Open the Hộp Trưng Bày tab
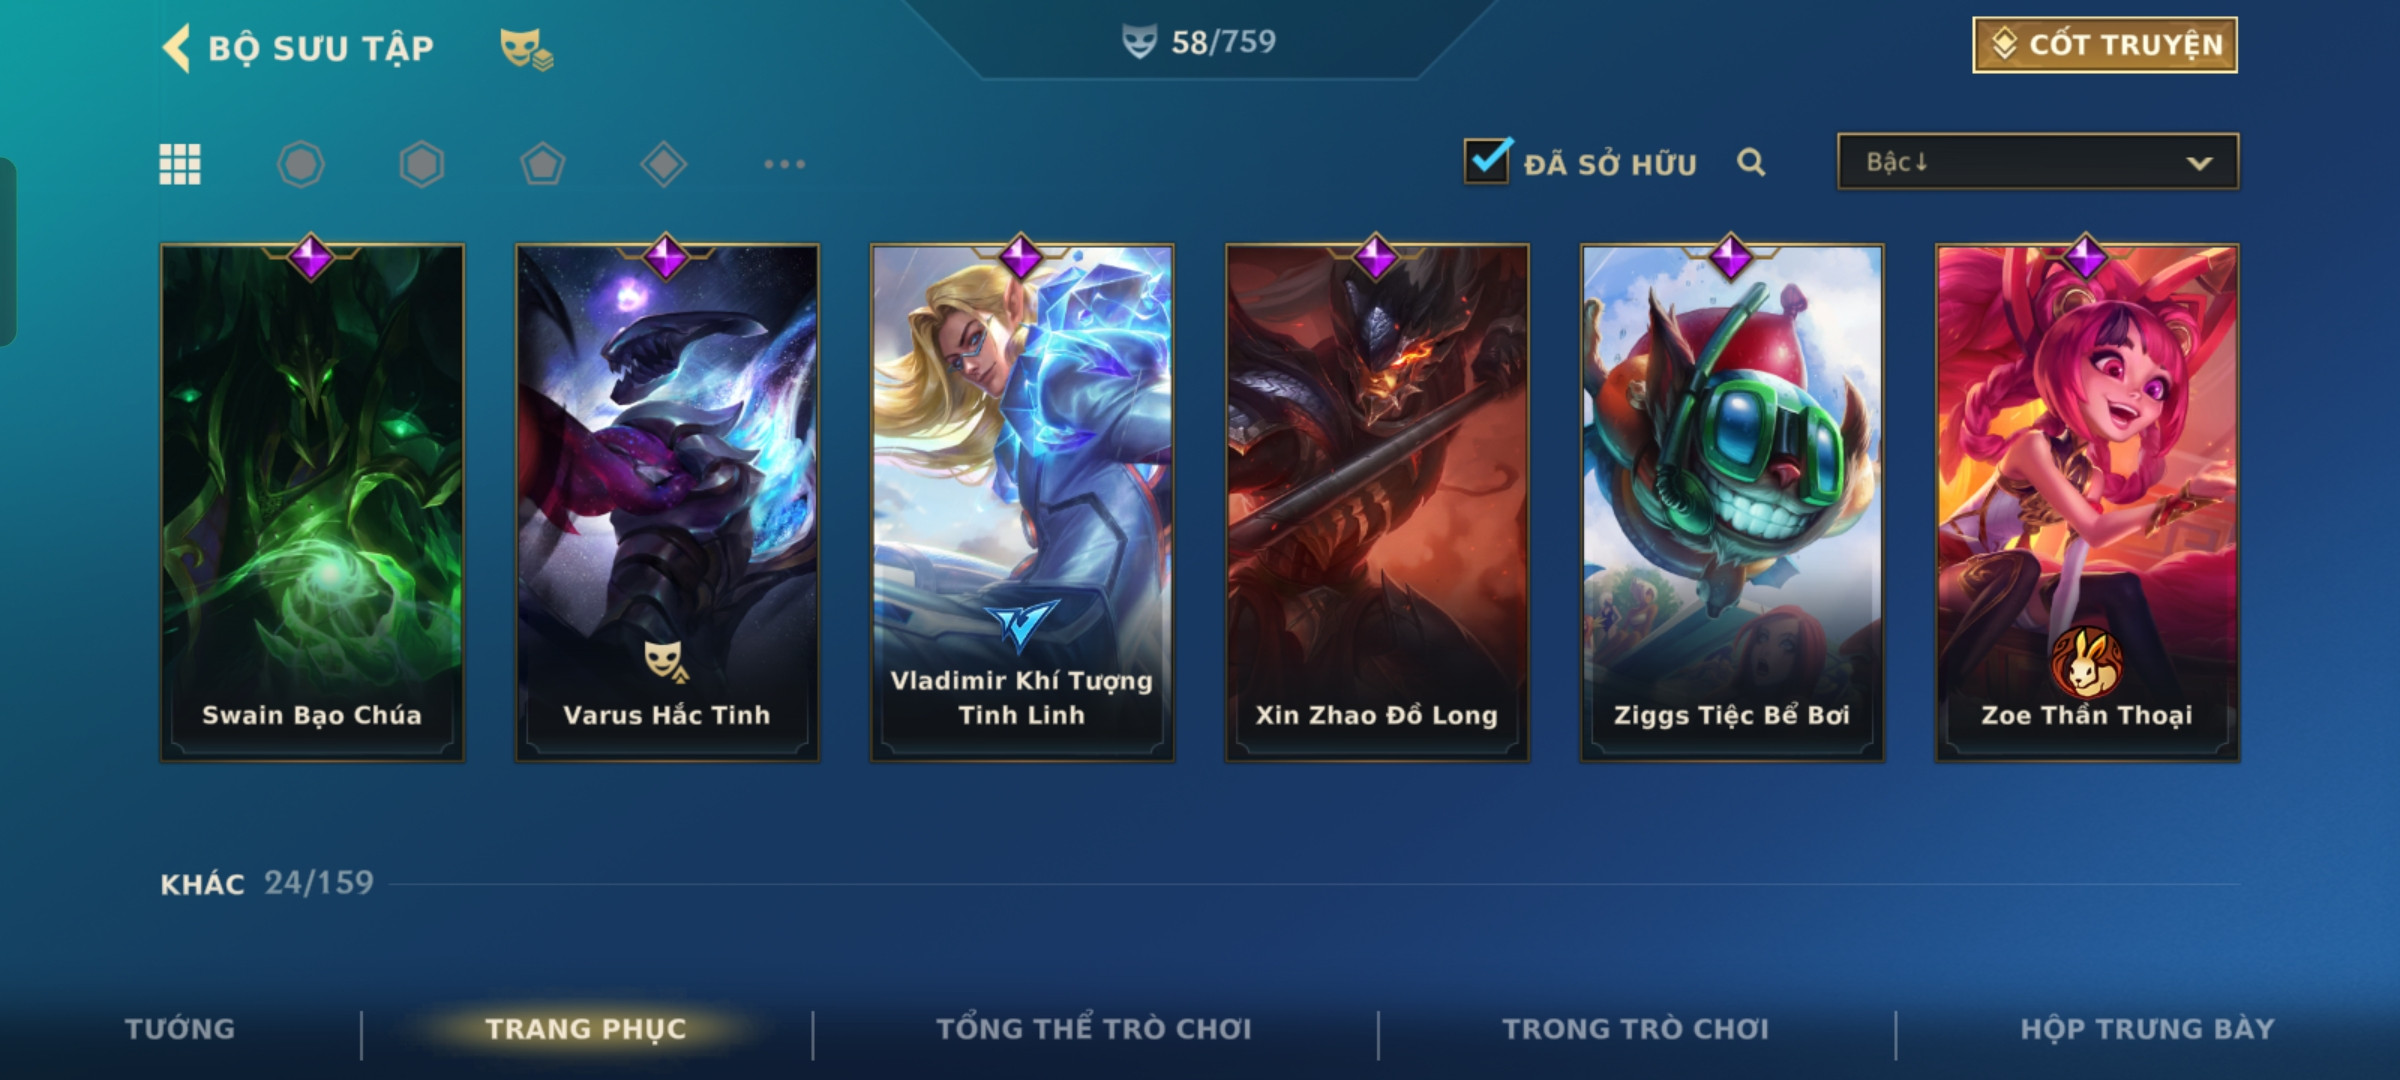 pos(2147,1029)
